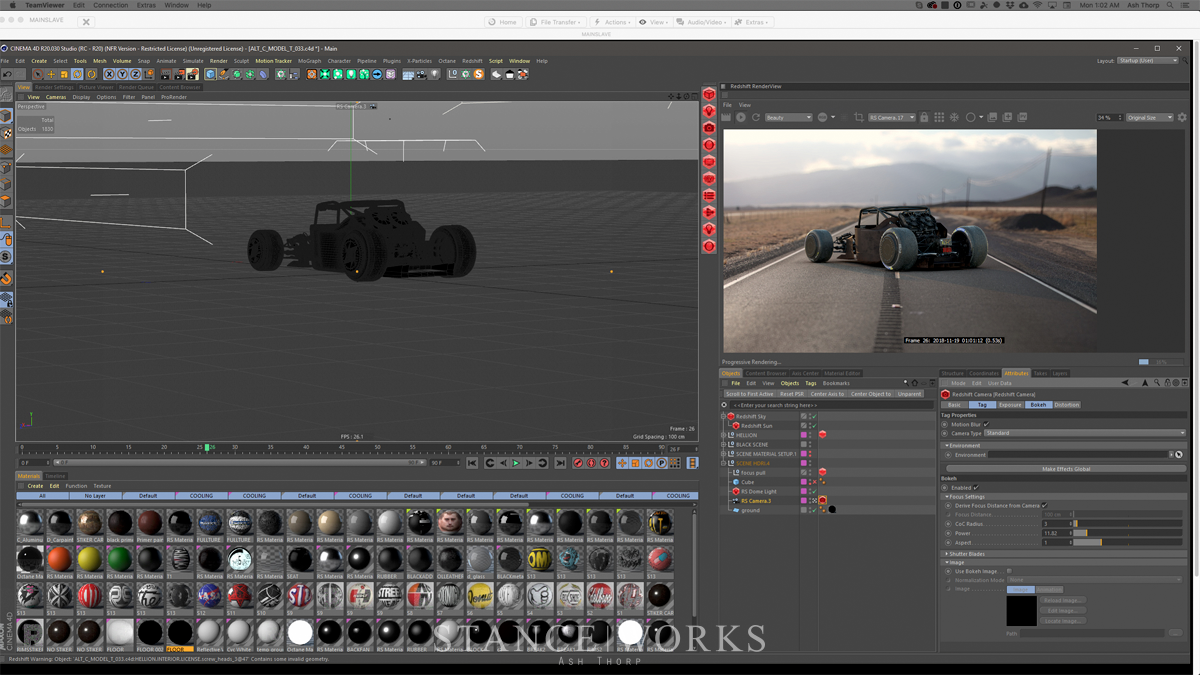Click the red record keyframe button
1200x675 pixels.
(578, 463)
